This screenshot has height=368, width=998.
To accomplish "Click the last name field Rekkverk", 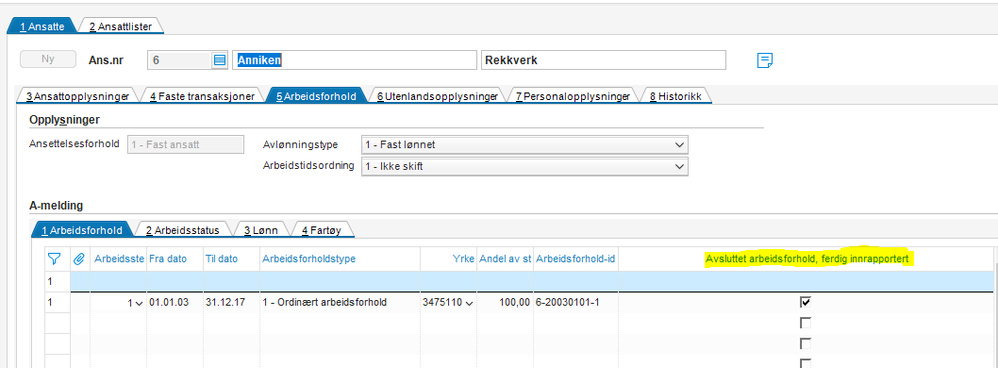I will [x=603, y=60].
